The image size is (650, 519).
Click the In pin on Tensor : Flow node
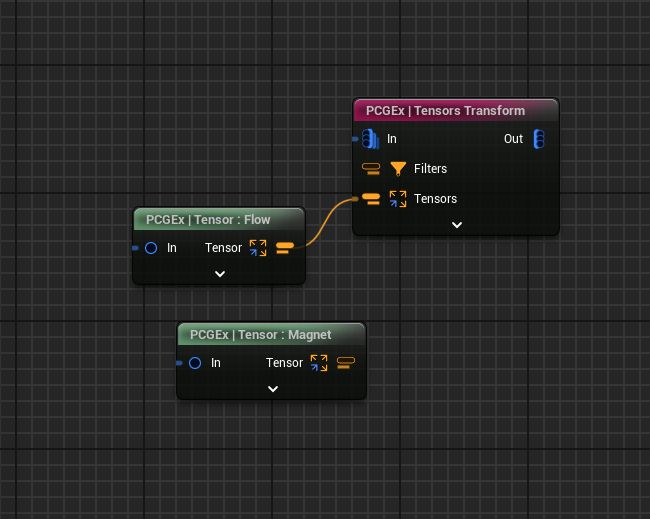pyautogui.click(x=151, y=248)
